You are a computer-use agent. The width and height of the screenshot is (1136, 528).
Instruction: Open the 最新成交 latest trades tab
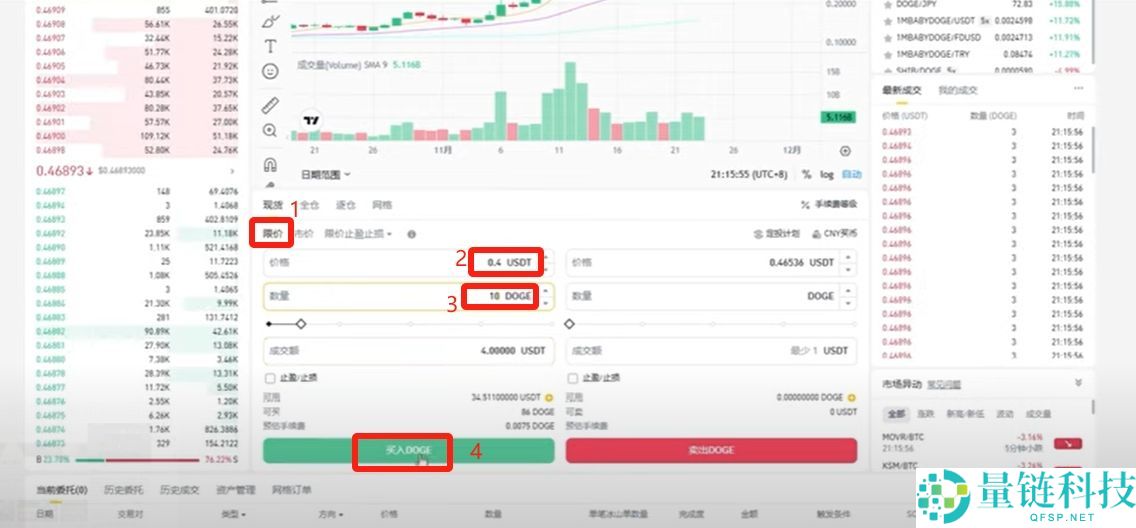pyautogui.click(x=901, y=91)
